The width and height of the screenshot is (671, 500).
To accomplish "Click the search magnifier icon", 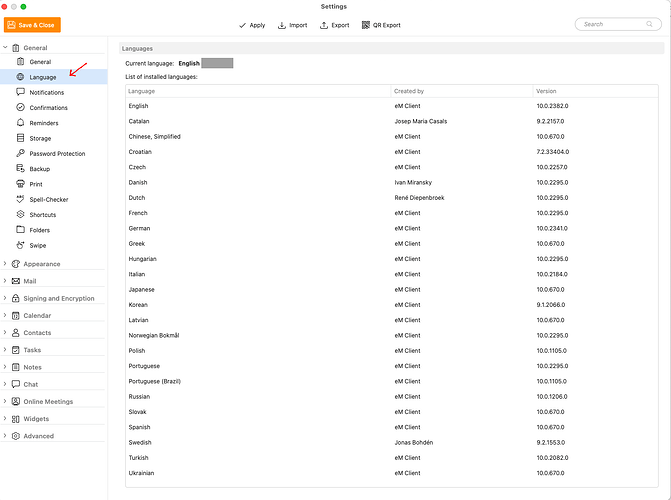I will click(649, 24).
